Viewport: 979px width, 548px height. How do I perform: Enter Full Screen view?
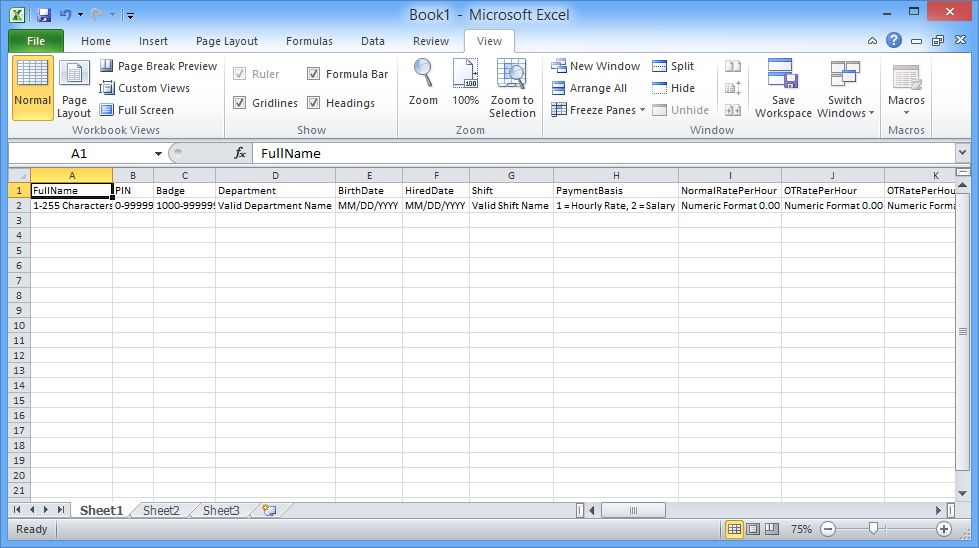[137, 110]
